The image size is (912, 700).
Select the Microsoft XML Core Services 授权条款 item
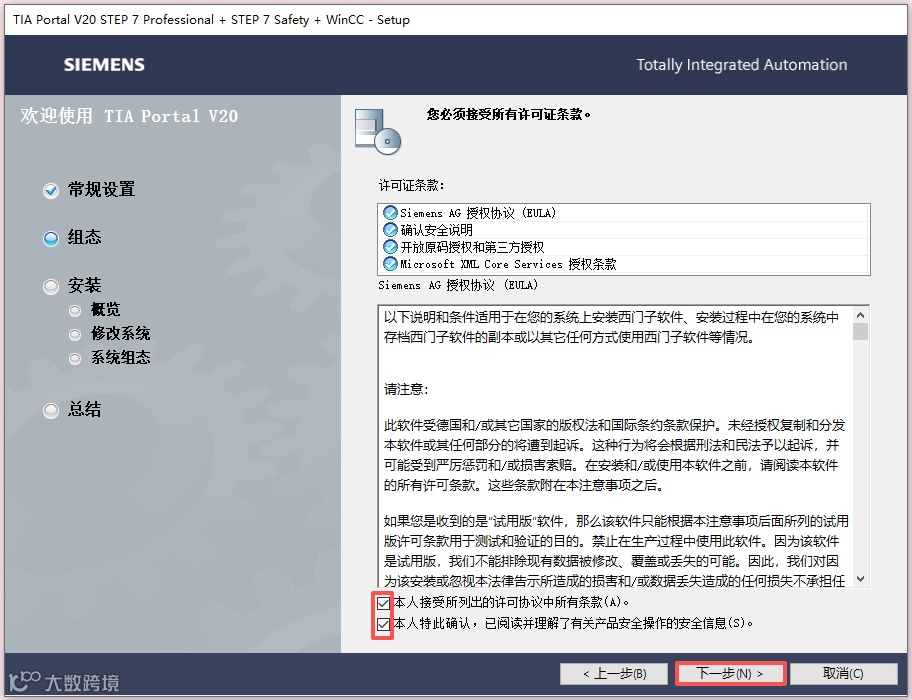tap(624, 264)
